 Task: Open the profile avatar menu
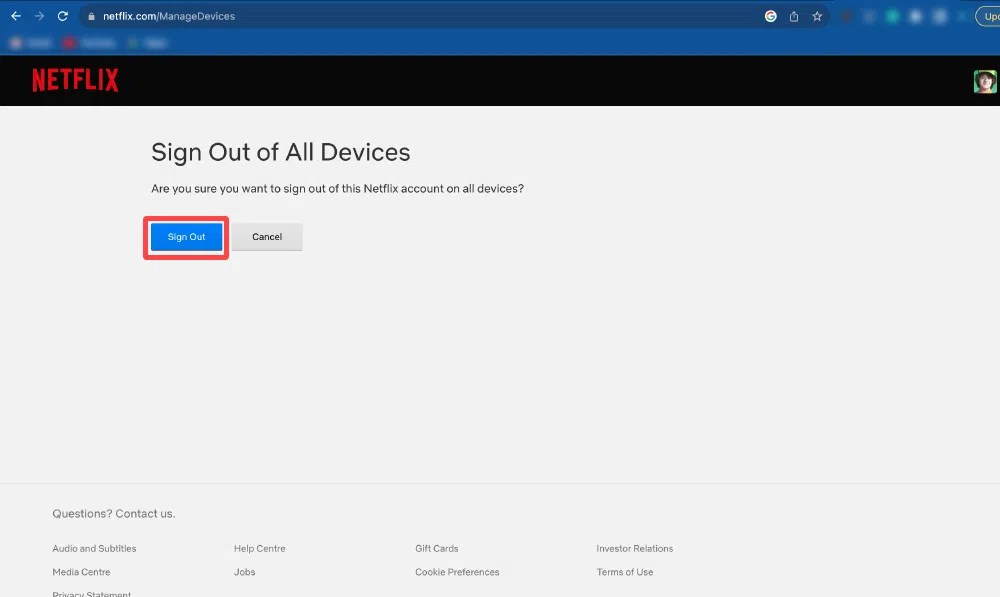(x=985, y=80)
